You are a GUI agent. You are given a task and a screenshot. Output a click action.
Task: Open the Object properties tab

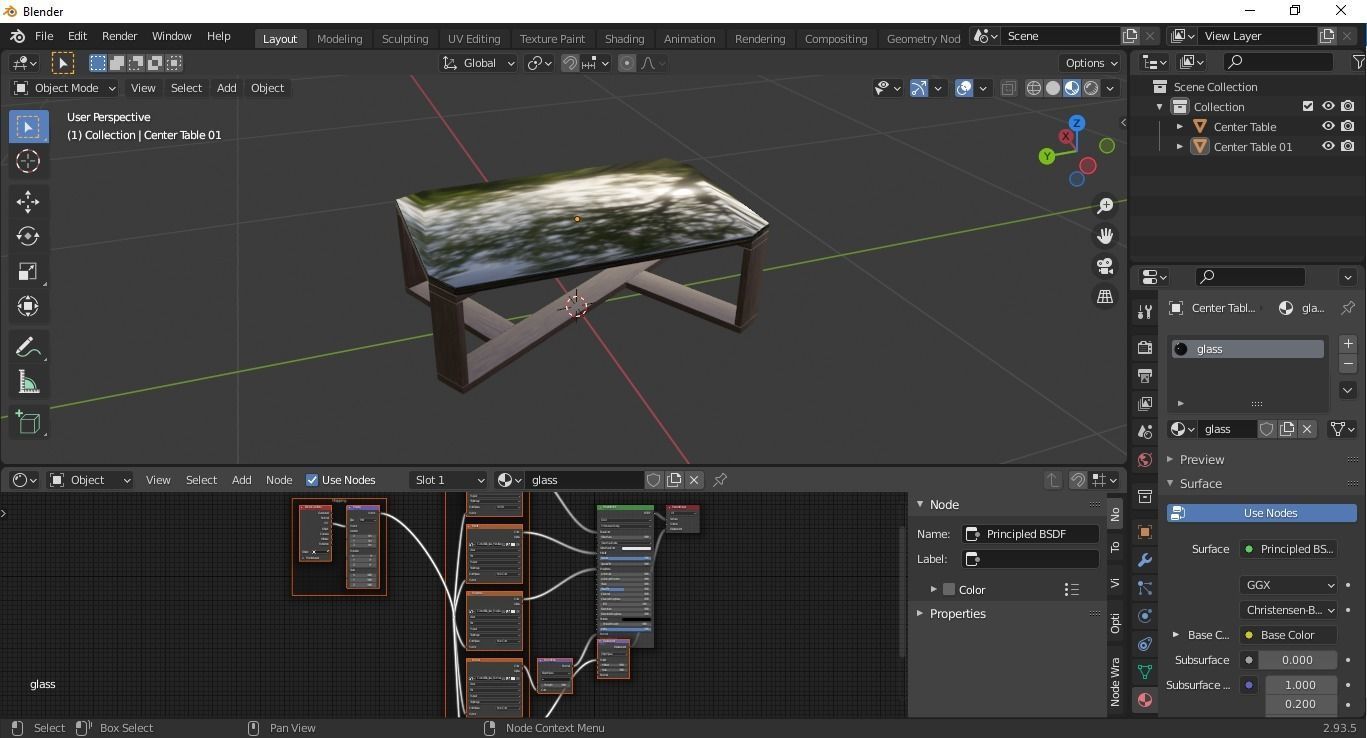click(1145, 532)
